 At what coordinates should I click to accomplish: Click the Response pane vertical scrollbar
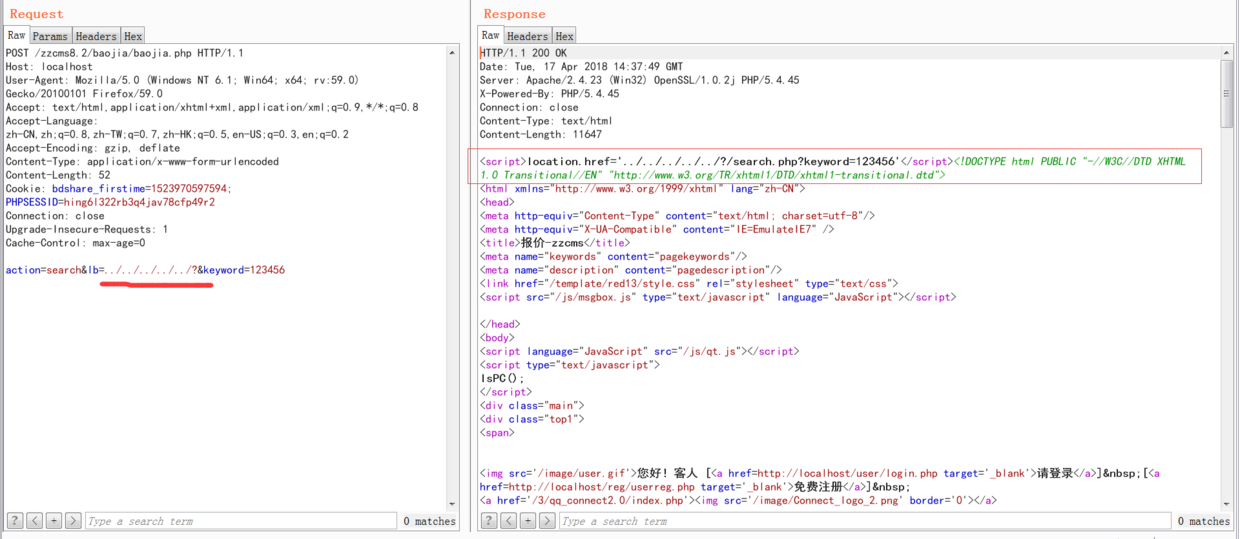(x=1227, y=280)
